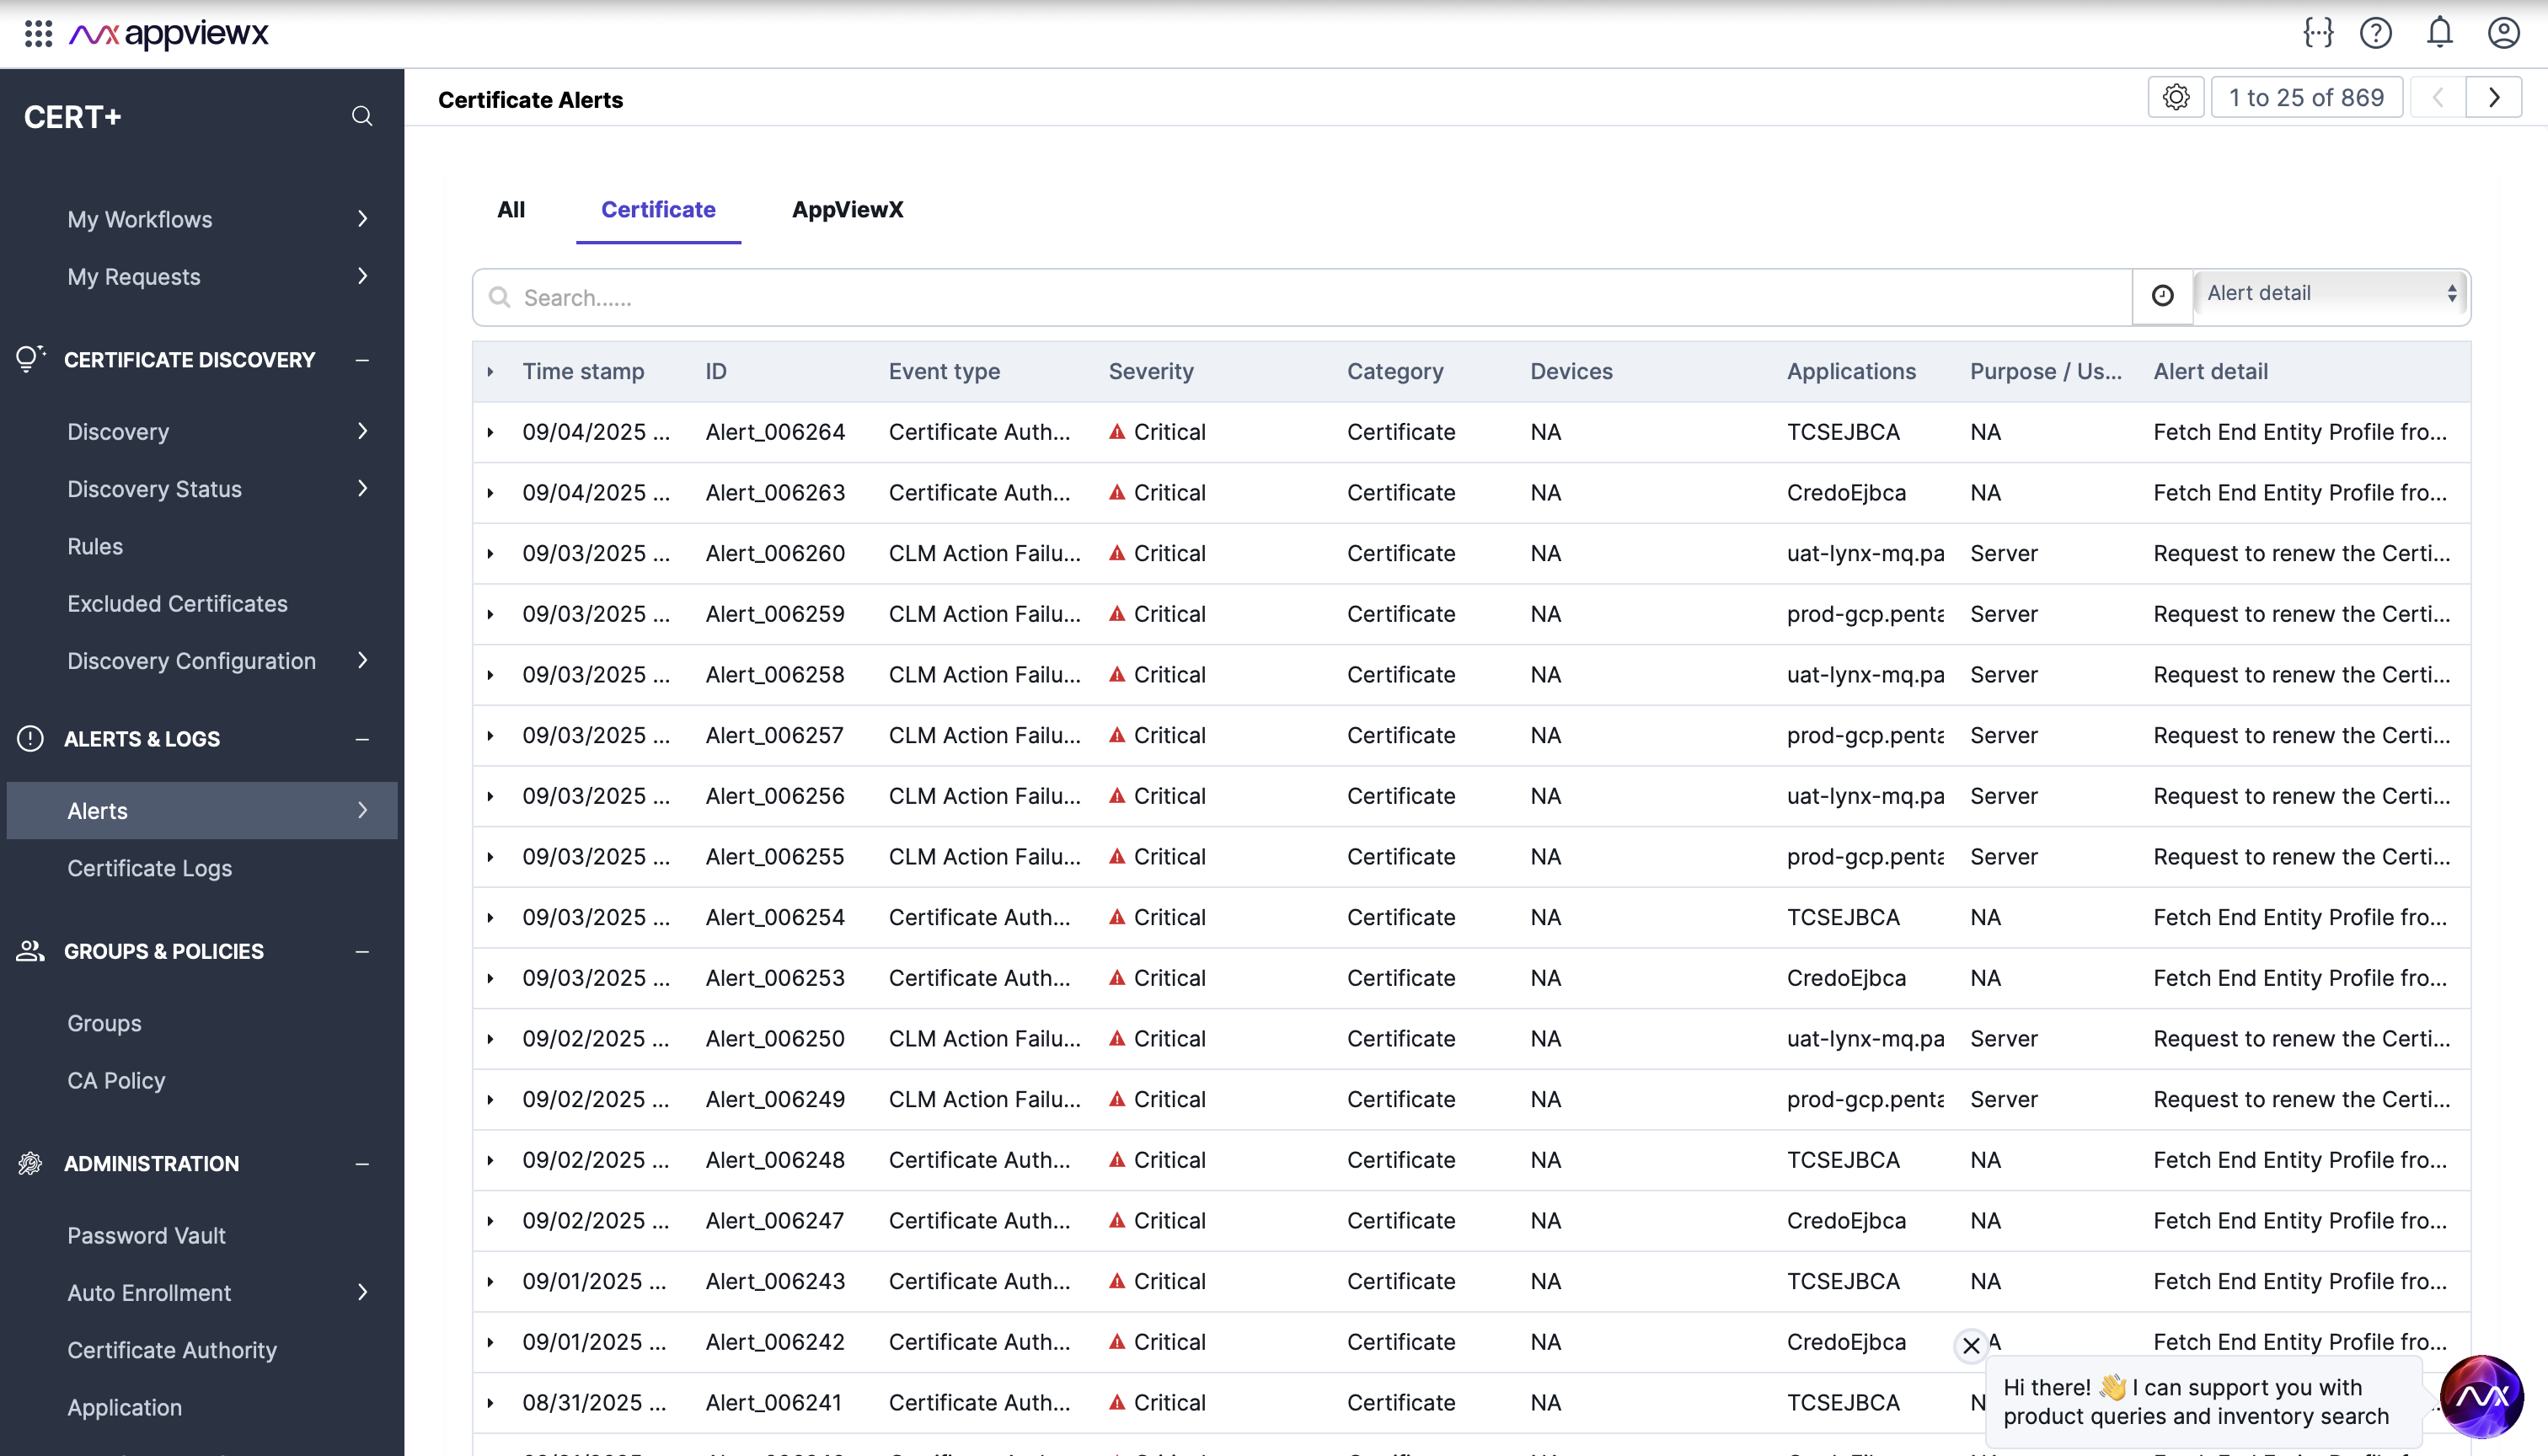Expand the Discovery Status submenu
This screenshot has height=1456, width=2548.
pyautogui.click(x=362, y=488)
